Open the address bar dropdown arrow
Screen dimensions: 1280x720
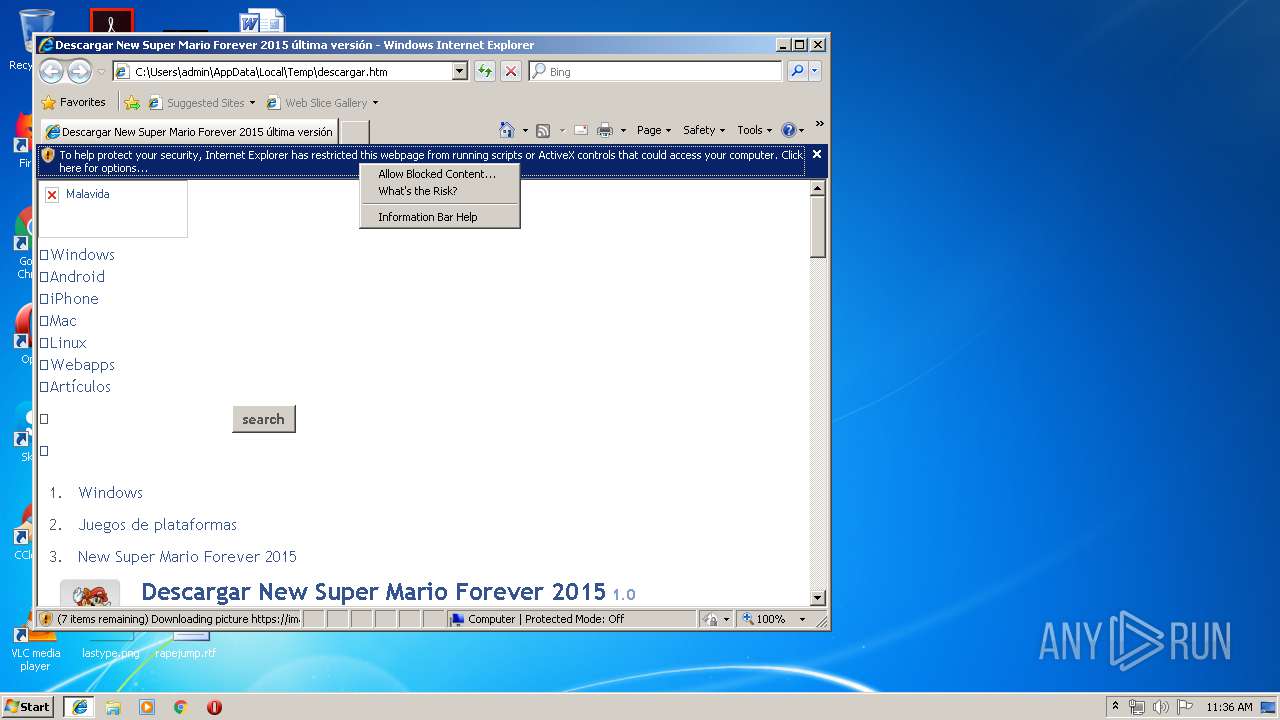point(459,71)
